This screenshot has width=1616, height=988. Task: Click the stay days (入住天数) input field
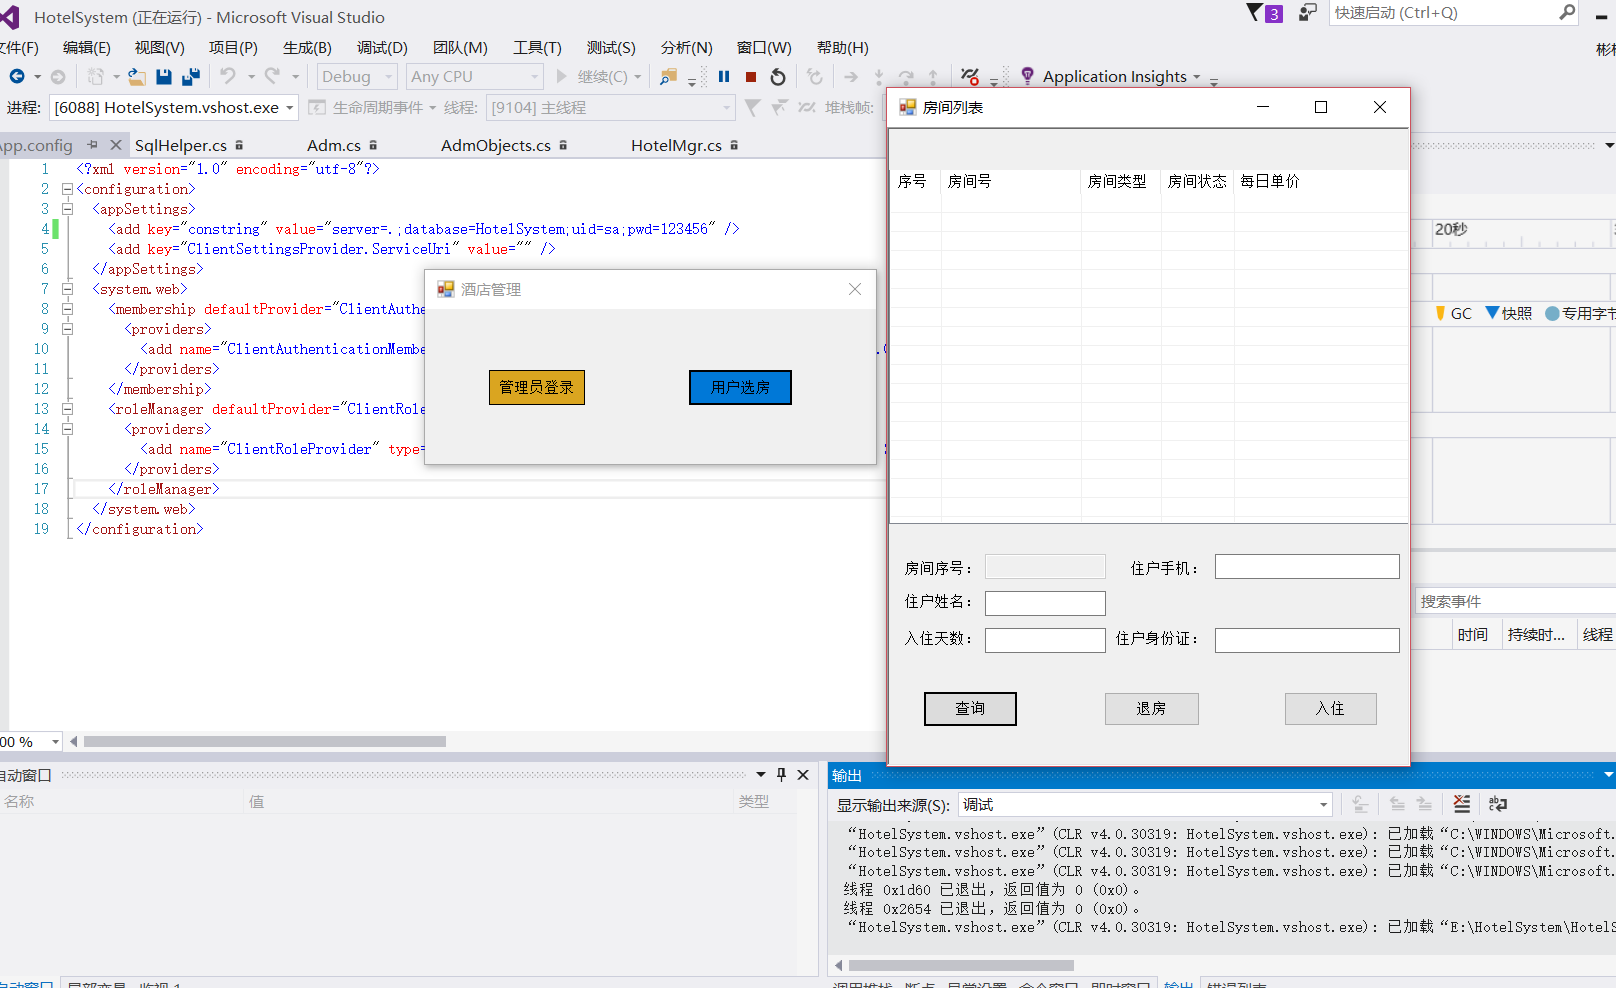click(1045, 640)
